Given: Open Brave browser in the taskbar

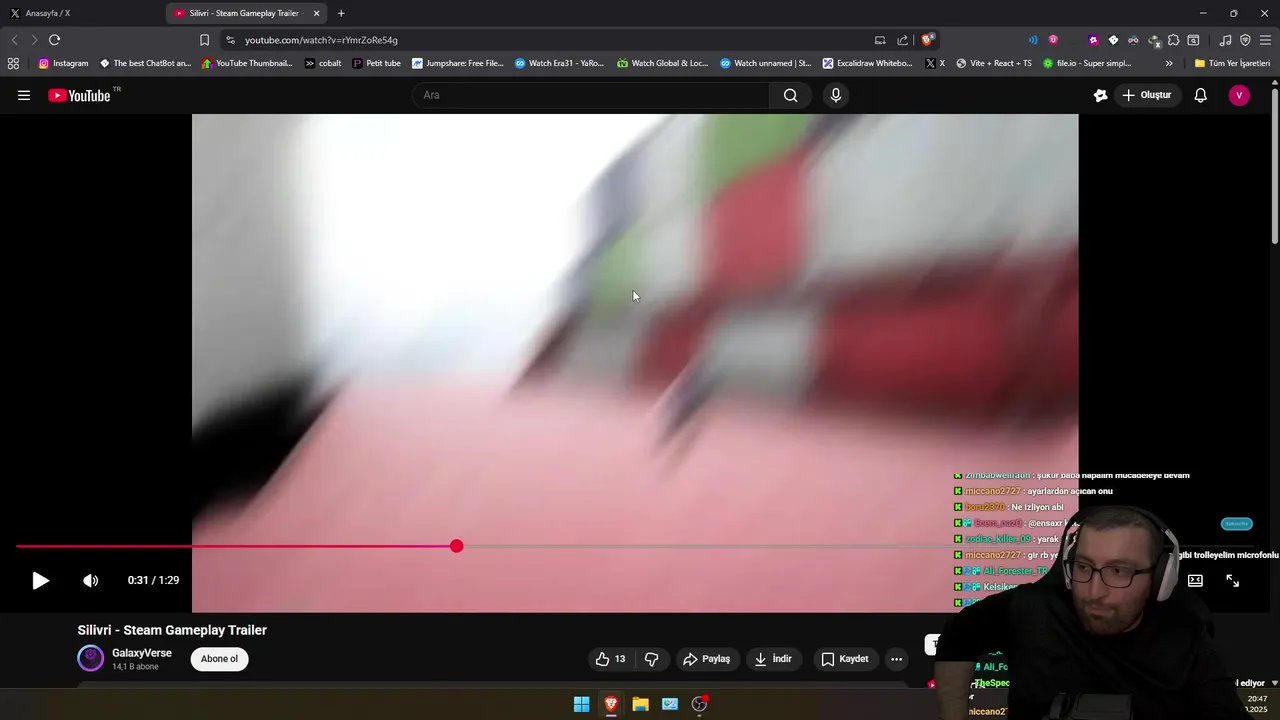Looking at the screenshot, I should [611, 704].
